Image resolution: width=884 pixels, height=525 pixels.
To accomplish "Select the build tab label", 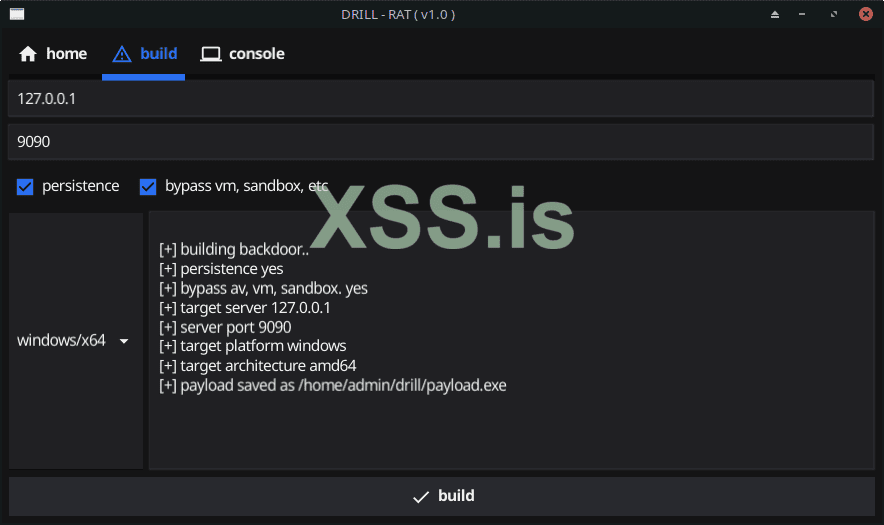I will (158, 54).
